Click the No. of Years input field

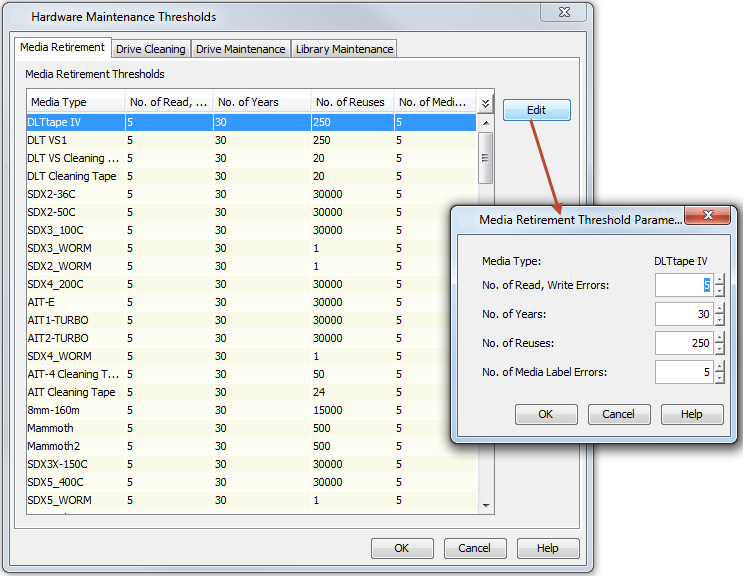pos(684,314)
